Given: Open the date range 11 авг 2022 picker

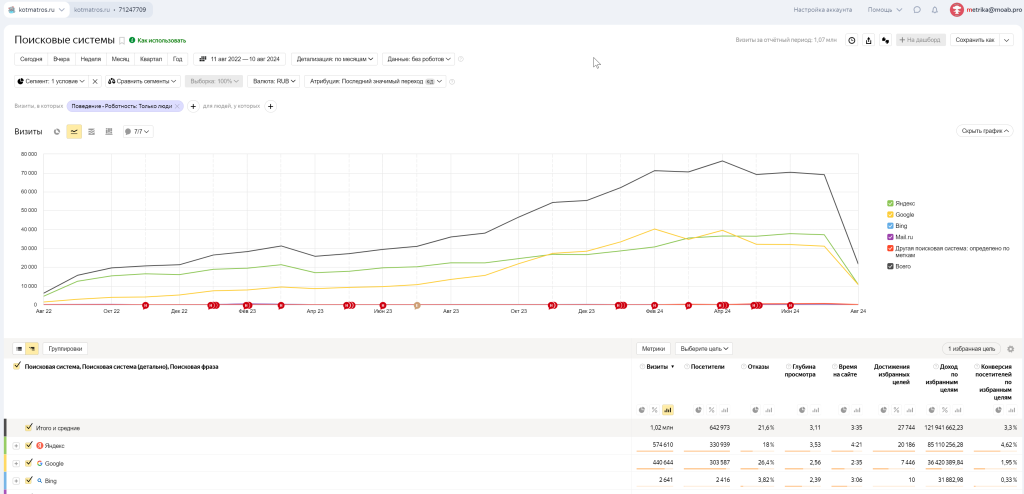Looking at the screenshot, I should tap(240, 59).
